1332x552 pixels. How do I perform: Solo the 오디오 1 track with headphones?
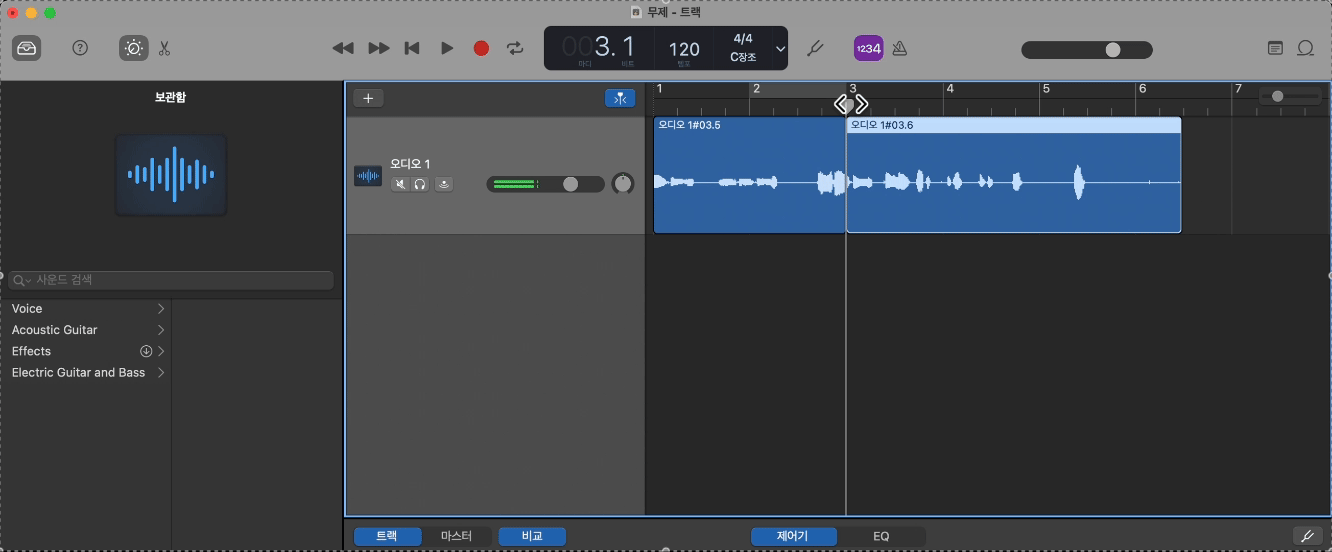pos(420,184)
